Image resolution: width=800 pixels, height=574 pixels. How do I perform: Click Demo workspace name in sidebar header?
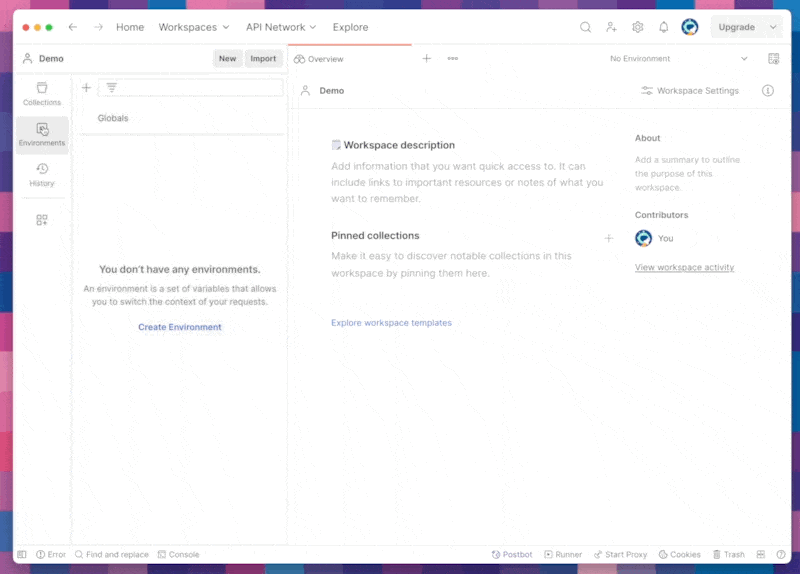pyautogui.click(x=51, y=59)
